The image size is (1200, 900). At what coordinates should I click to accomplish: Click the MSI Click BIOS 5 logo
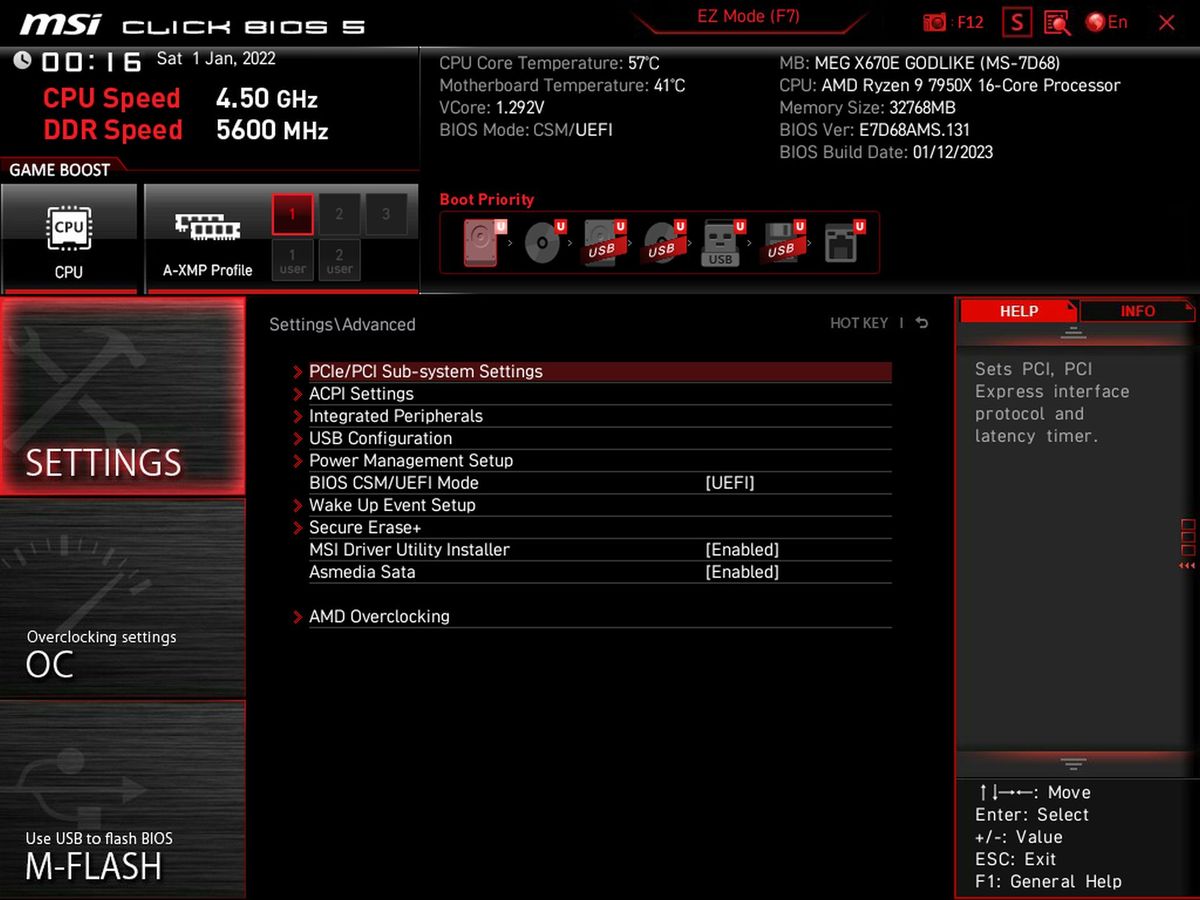pos(192,25)
